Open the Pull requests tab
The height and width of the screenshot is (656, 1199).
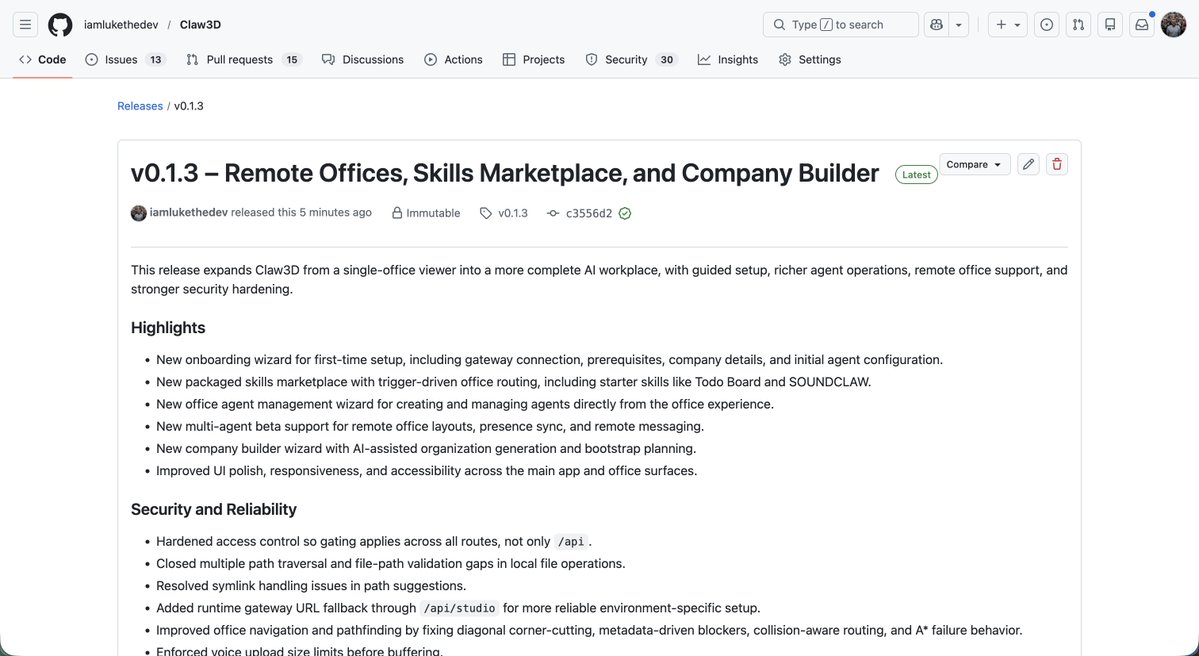244,60
